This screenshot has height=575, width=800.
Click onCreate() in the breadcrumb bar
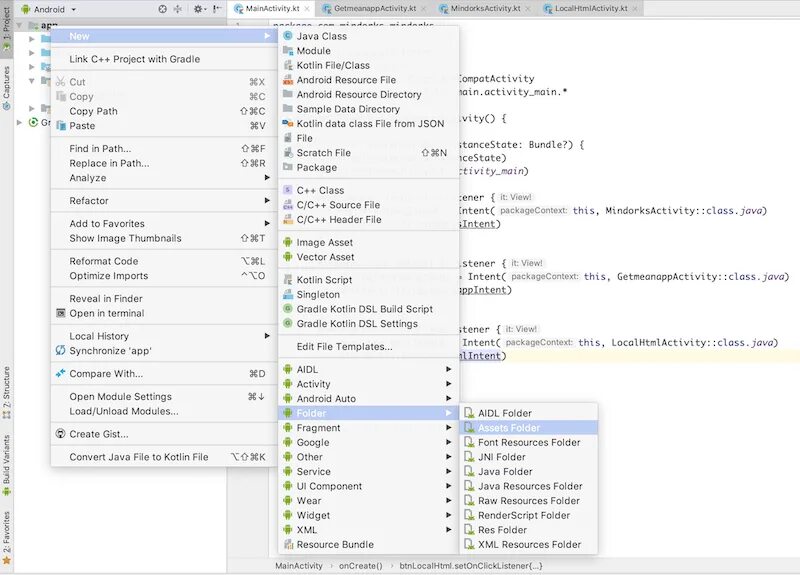coord(360,565)
